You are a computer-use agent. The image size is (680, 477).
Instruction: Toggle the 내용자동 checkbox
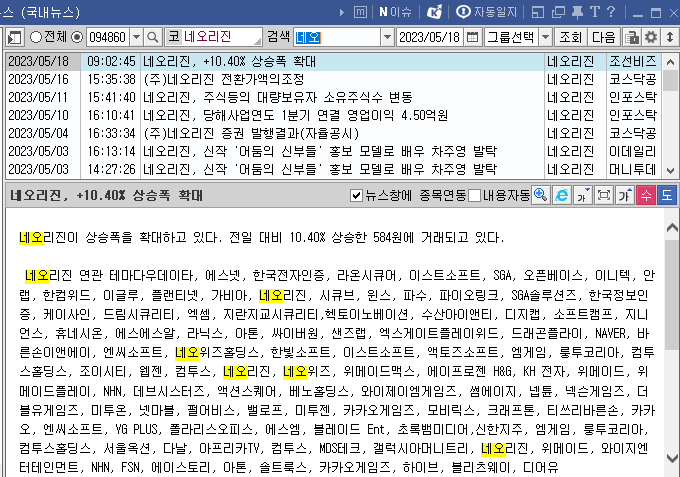(x=474, y=196)
